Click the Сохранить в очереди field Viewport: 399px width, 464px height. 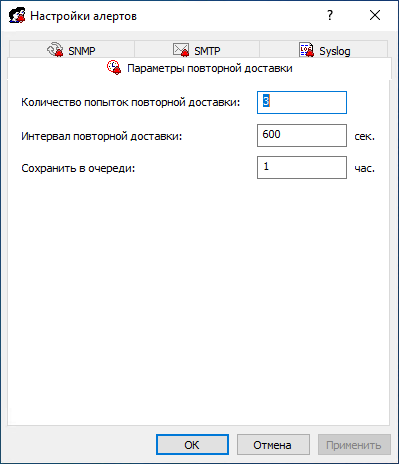click(x=302, y=167)
